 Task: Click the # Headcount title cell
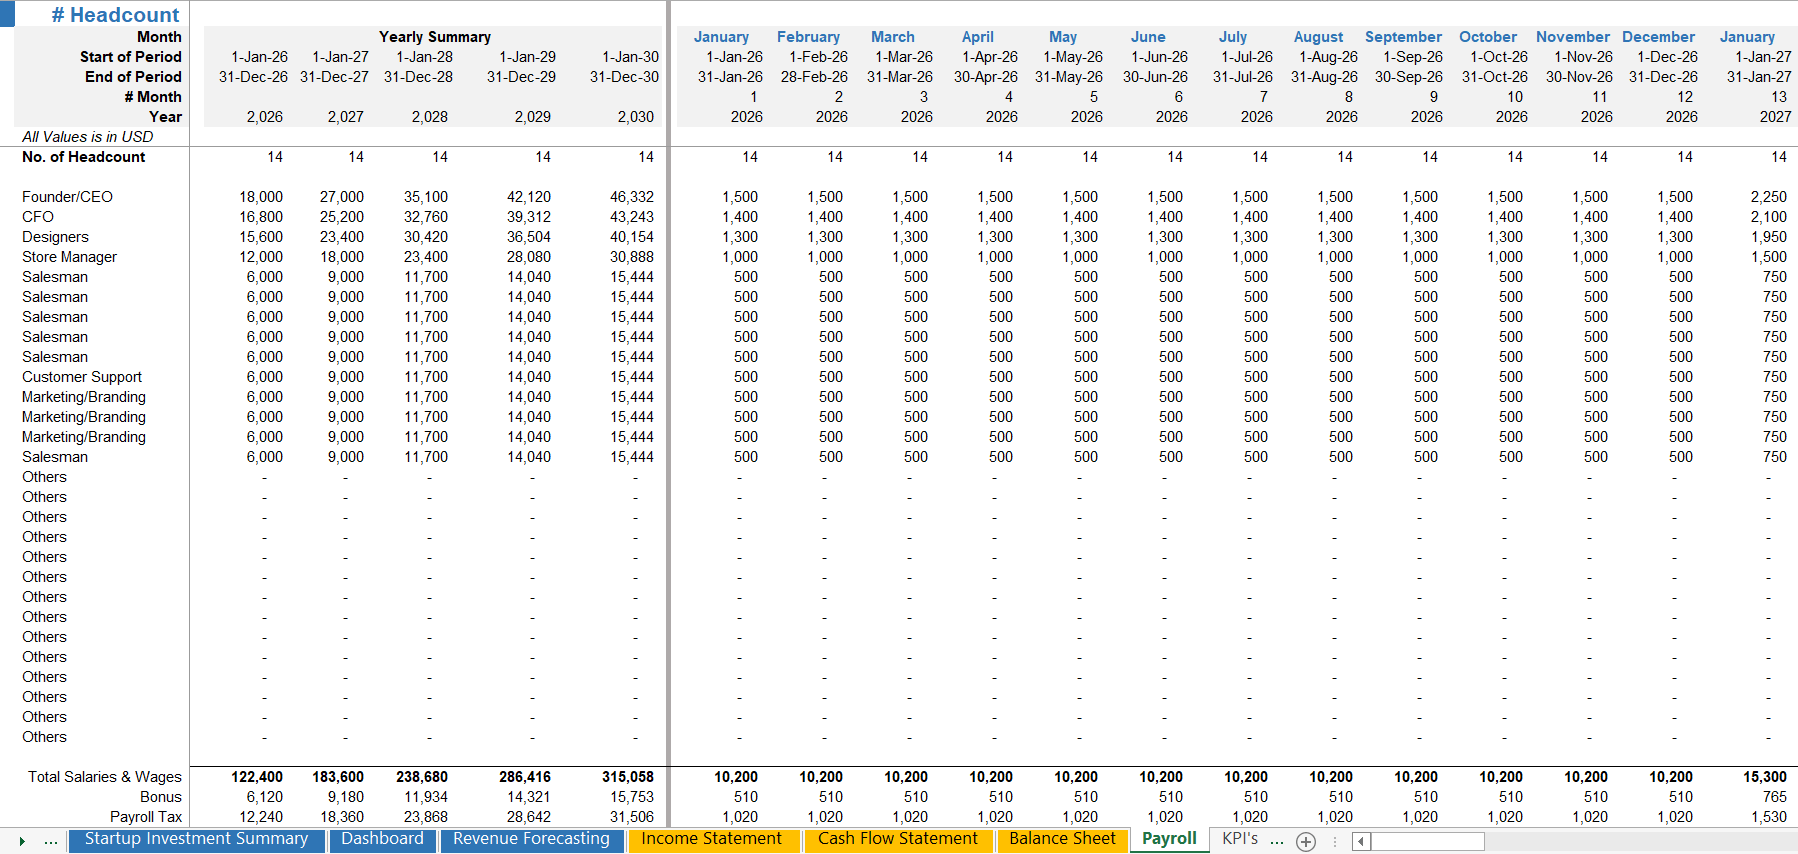pos(115,15)
